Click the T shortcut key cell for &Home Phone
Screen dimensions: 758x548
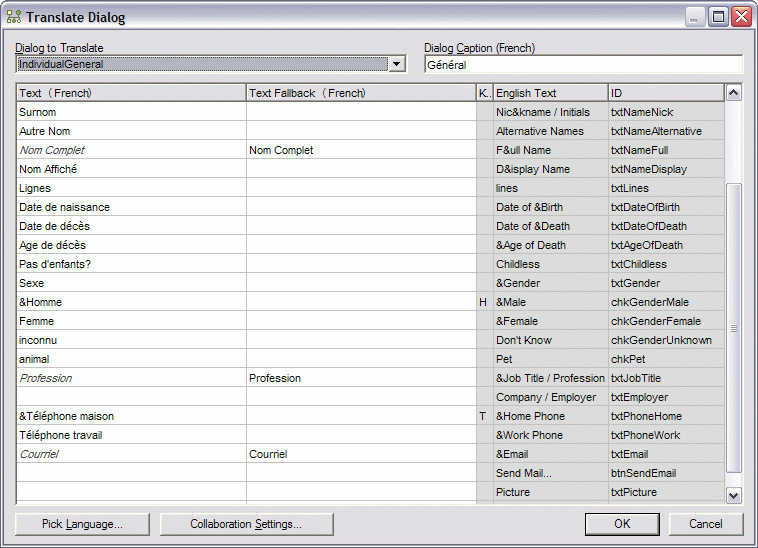pyautogui.click(x=485, y=416)
